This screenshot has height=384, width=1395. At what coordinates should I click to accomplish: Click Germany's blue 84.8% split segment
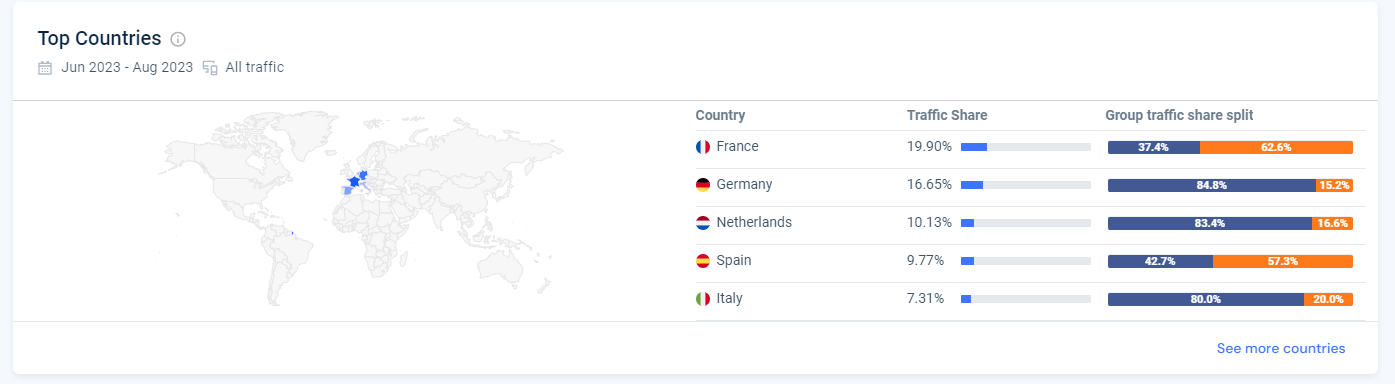1212,185
